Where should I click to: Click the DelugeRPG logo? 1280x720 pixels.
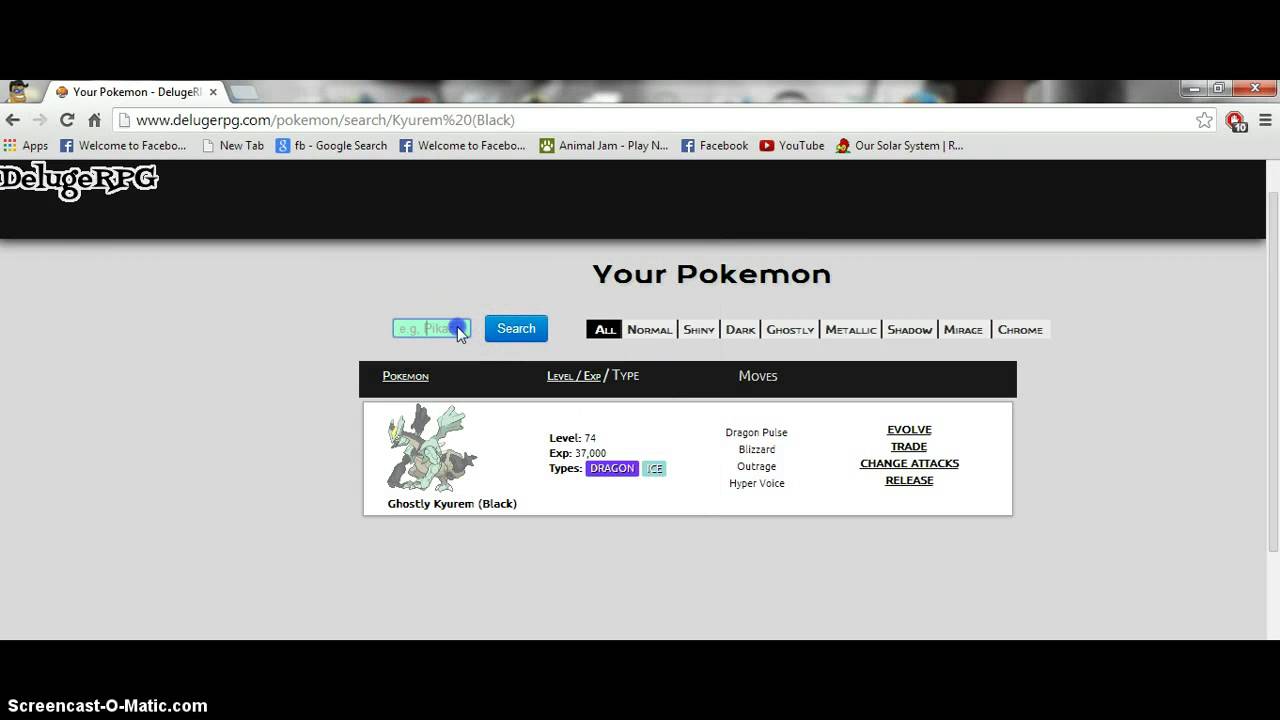79,181
